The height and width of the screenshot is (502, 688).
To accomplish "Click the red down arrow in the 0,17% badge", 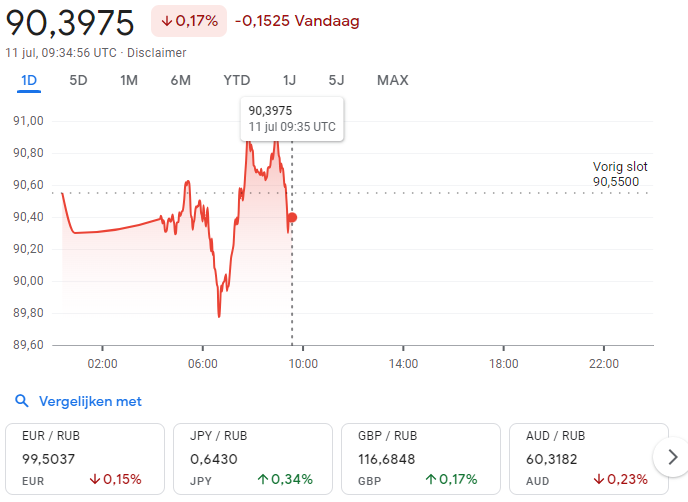I will click(167, 21).
